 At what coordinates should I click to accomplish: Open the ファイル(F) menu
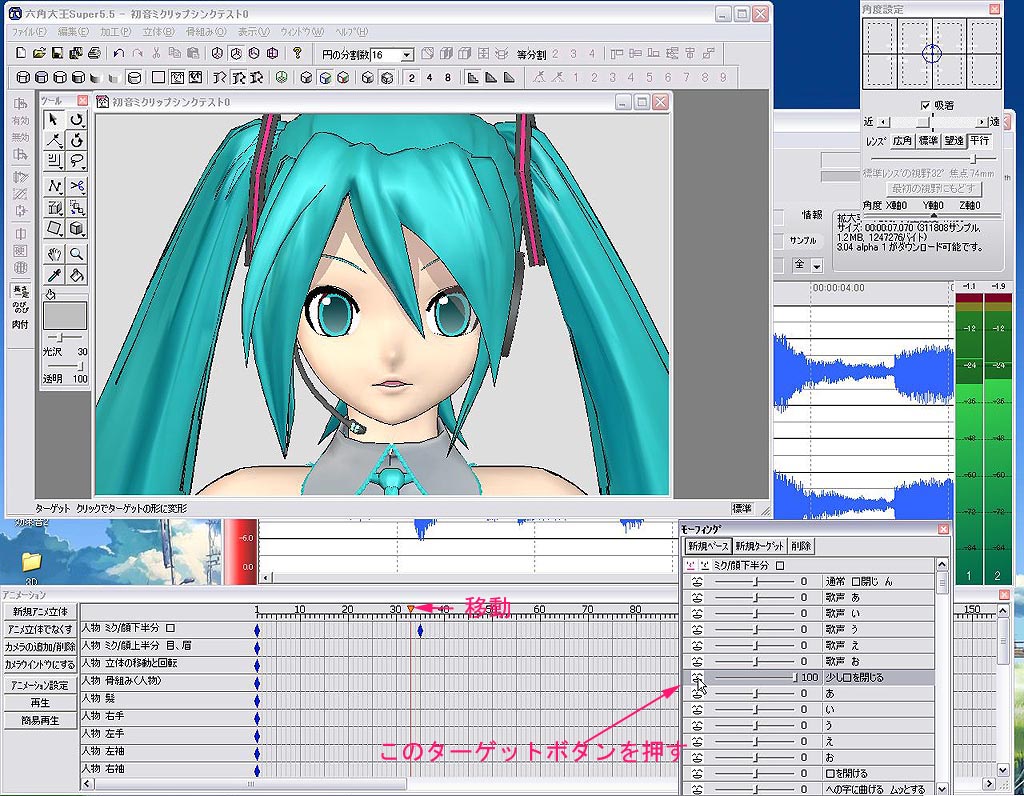point(29,31)
